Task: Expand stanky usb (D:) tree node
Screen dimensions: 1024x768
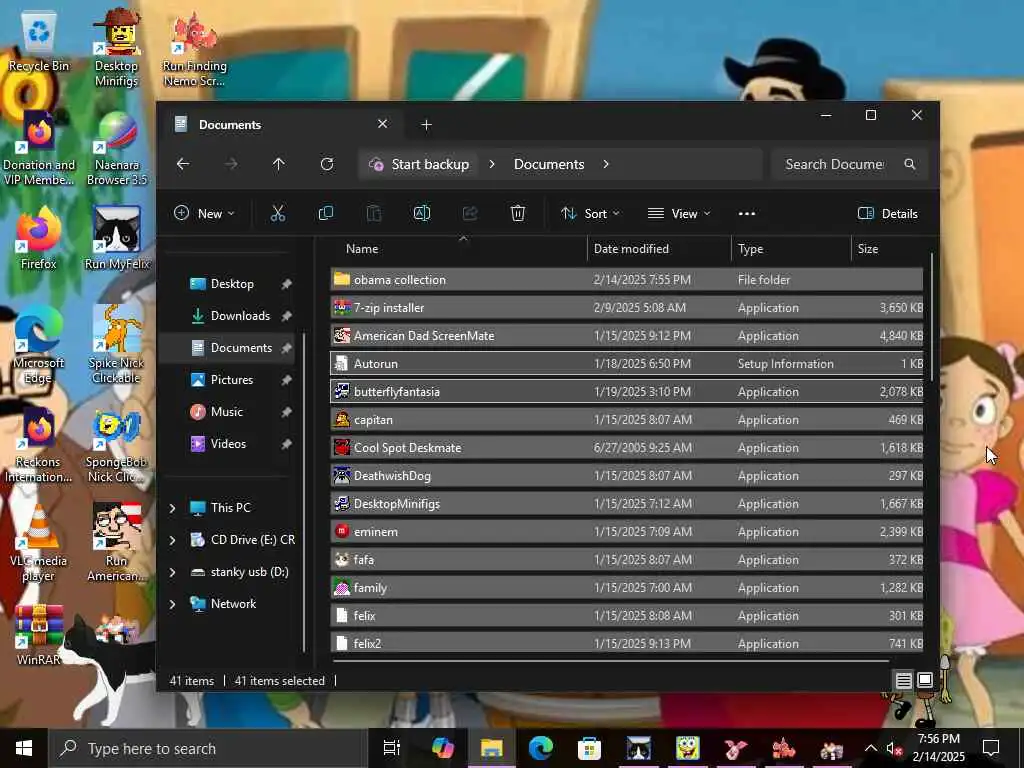Action: (x=172, y=571)
